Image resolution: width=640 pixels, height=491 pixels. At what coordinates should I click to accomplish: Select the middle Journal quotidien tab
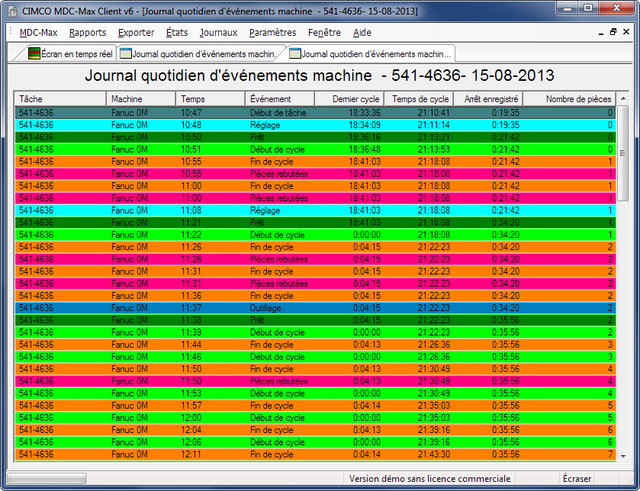pyautogui.click(x=199, y=54)
